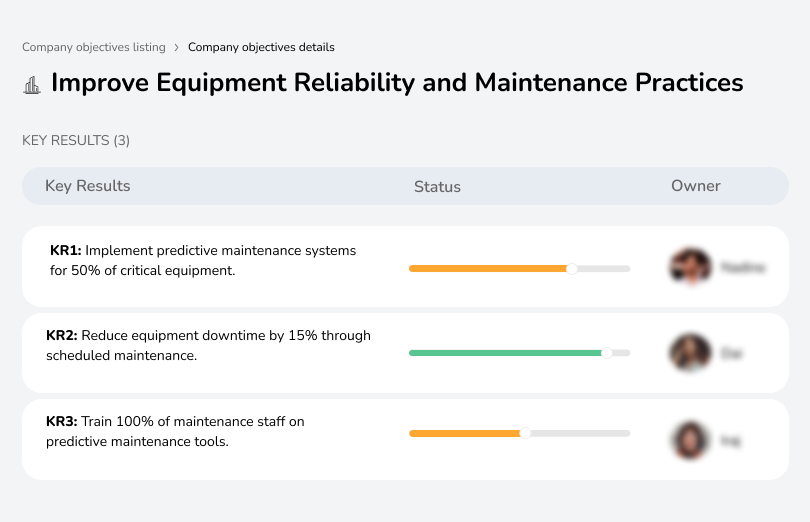810x522 pixels.
Task: Click the blurred owner name in KR1 row
Action: tap(743, 267)
